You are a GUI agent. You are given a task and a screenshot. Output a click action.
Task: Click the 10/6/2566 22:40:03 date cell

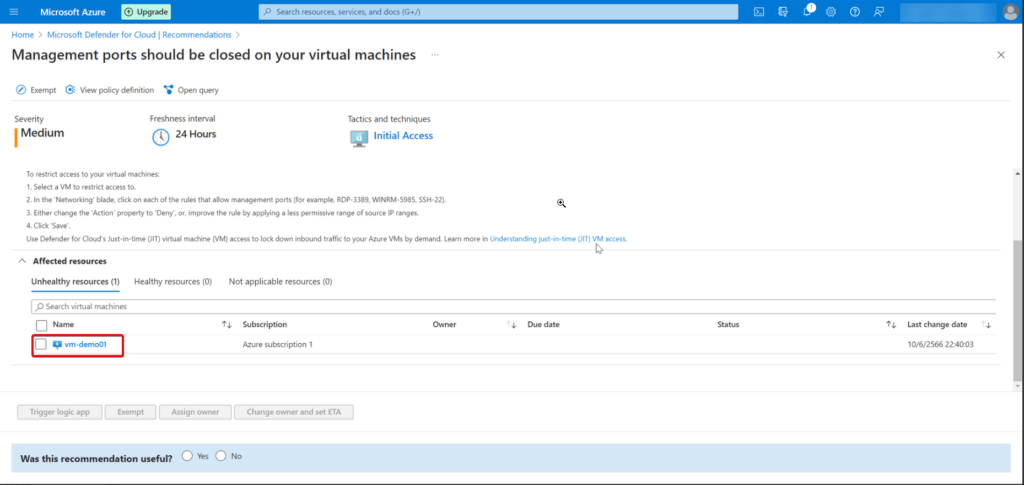[940, 344]
